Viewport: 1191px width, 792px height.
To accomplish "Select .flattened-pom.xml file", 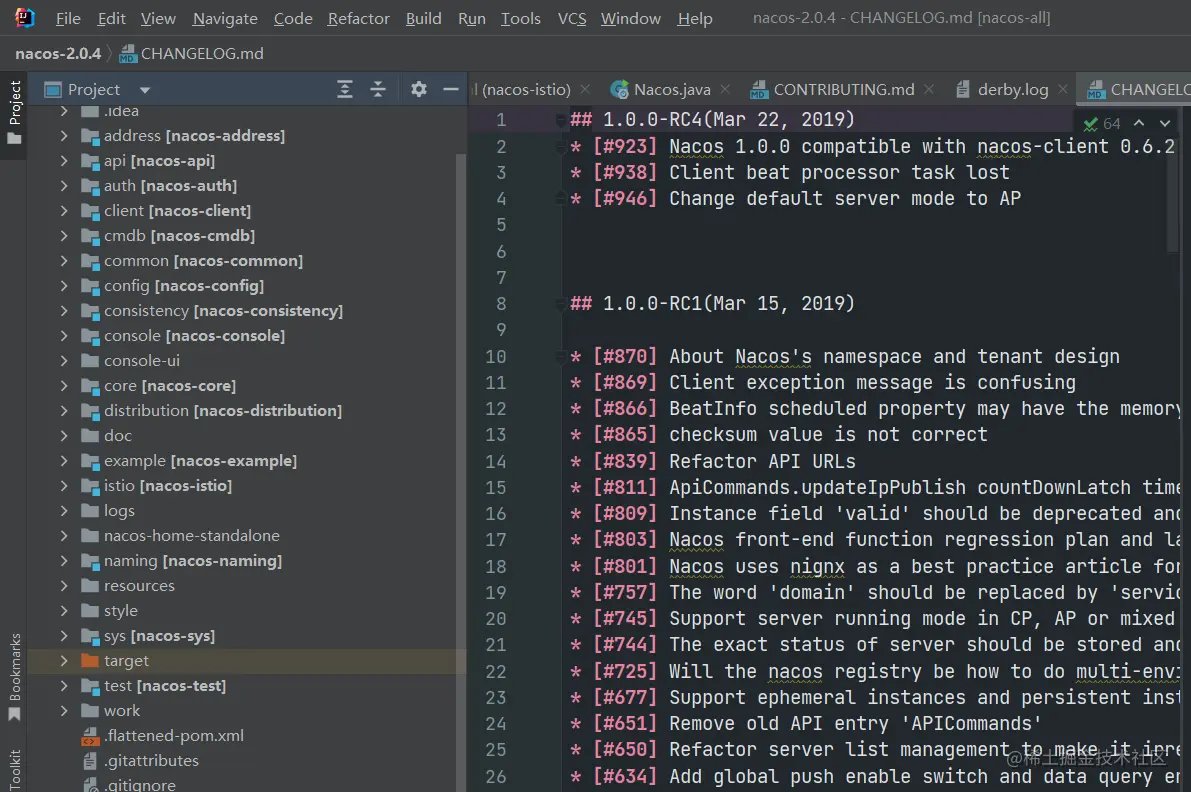I will coord(163,736).
